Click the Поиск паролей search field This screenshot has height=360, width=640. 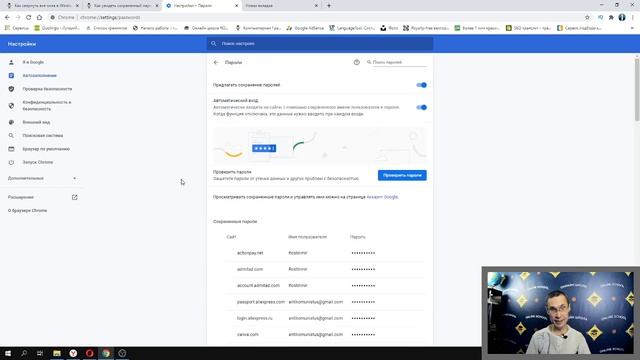pos(396,62)
